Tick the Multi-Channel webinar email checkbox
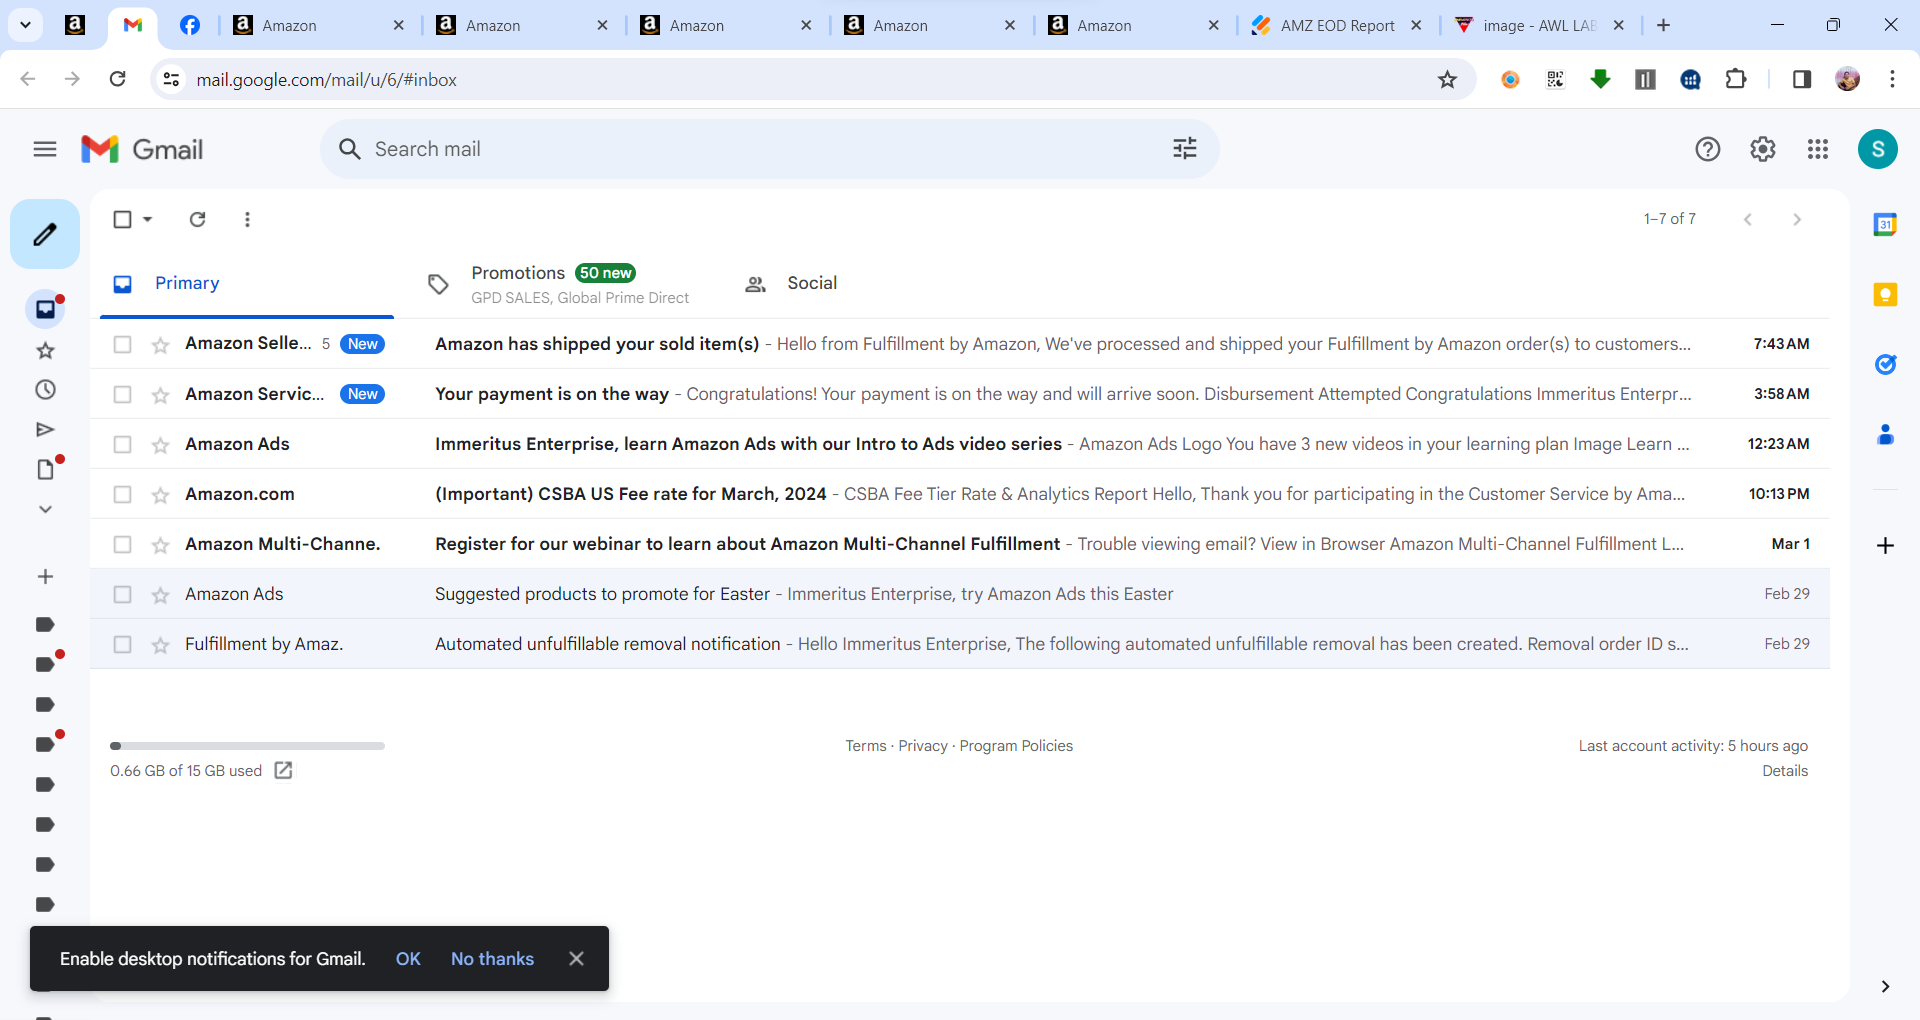 click(x=122, y=544)
